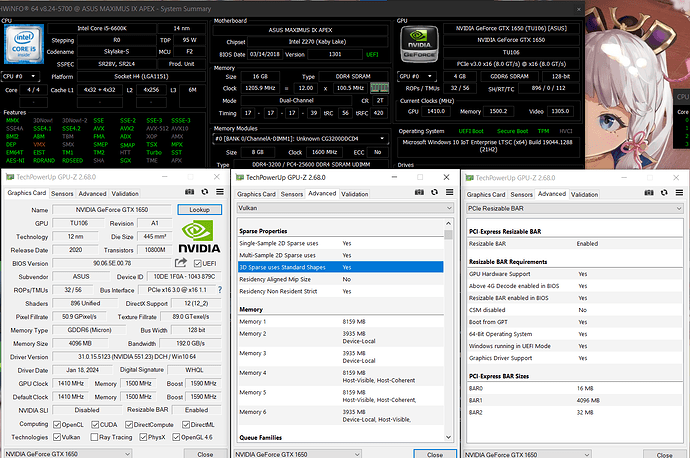
Task: Switch to Sensors tab in left GPU-Z window
Action: pyautogui.click(x=62, y=194)
